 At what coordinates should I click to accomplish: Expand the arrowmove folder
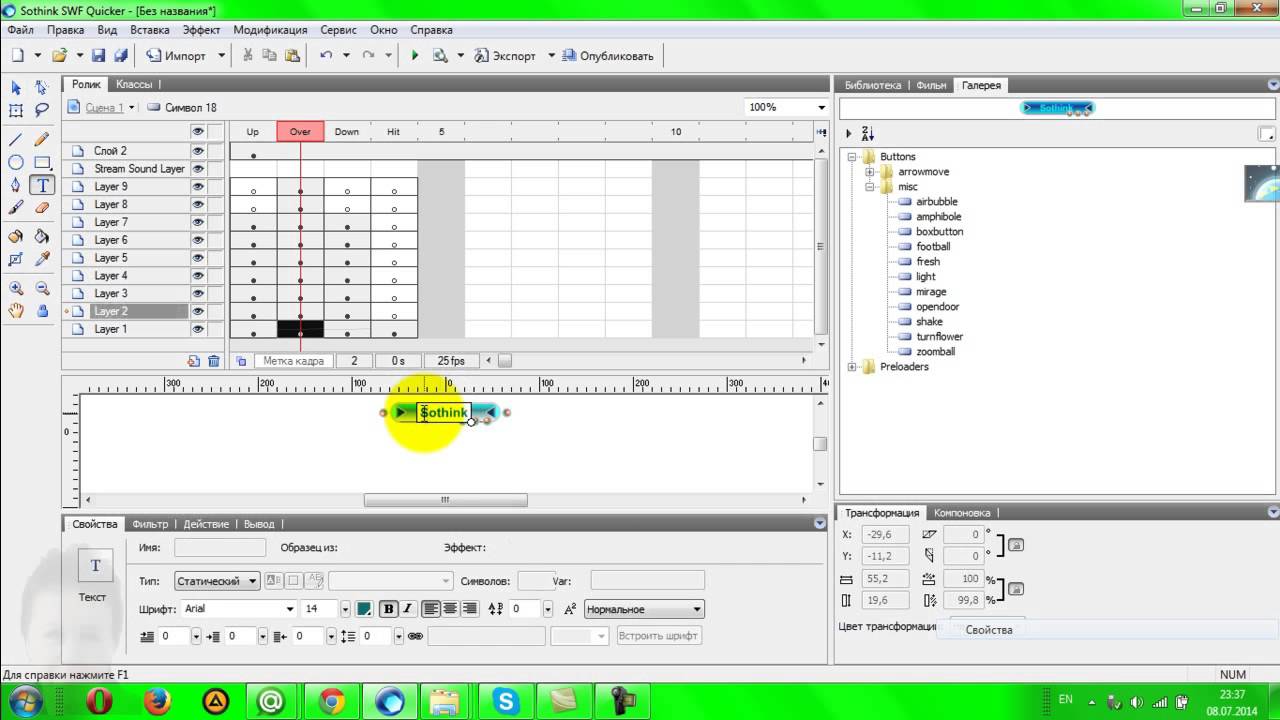(x=870, y=172)
